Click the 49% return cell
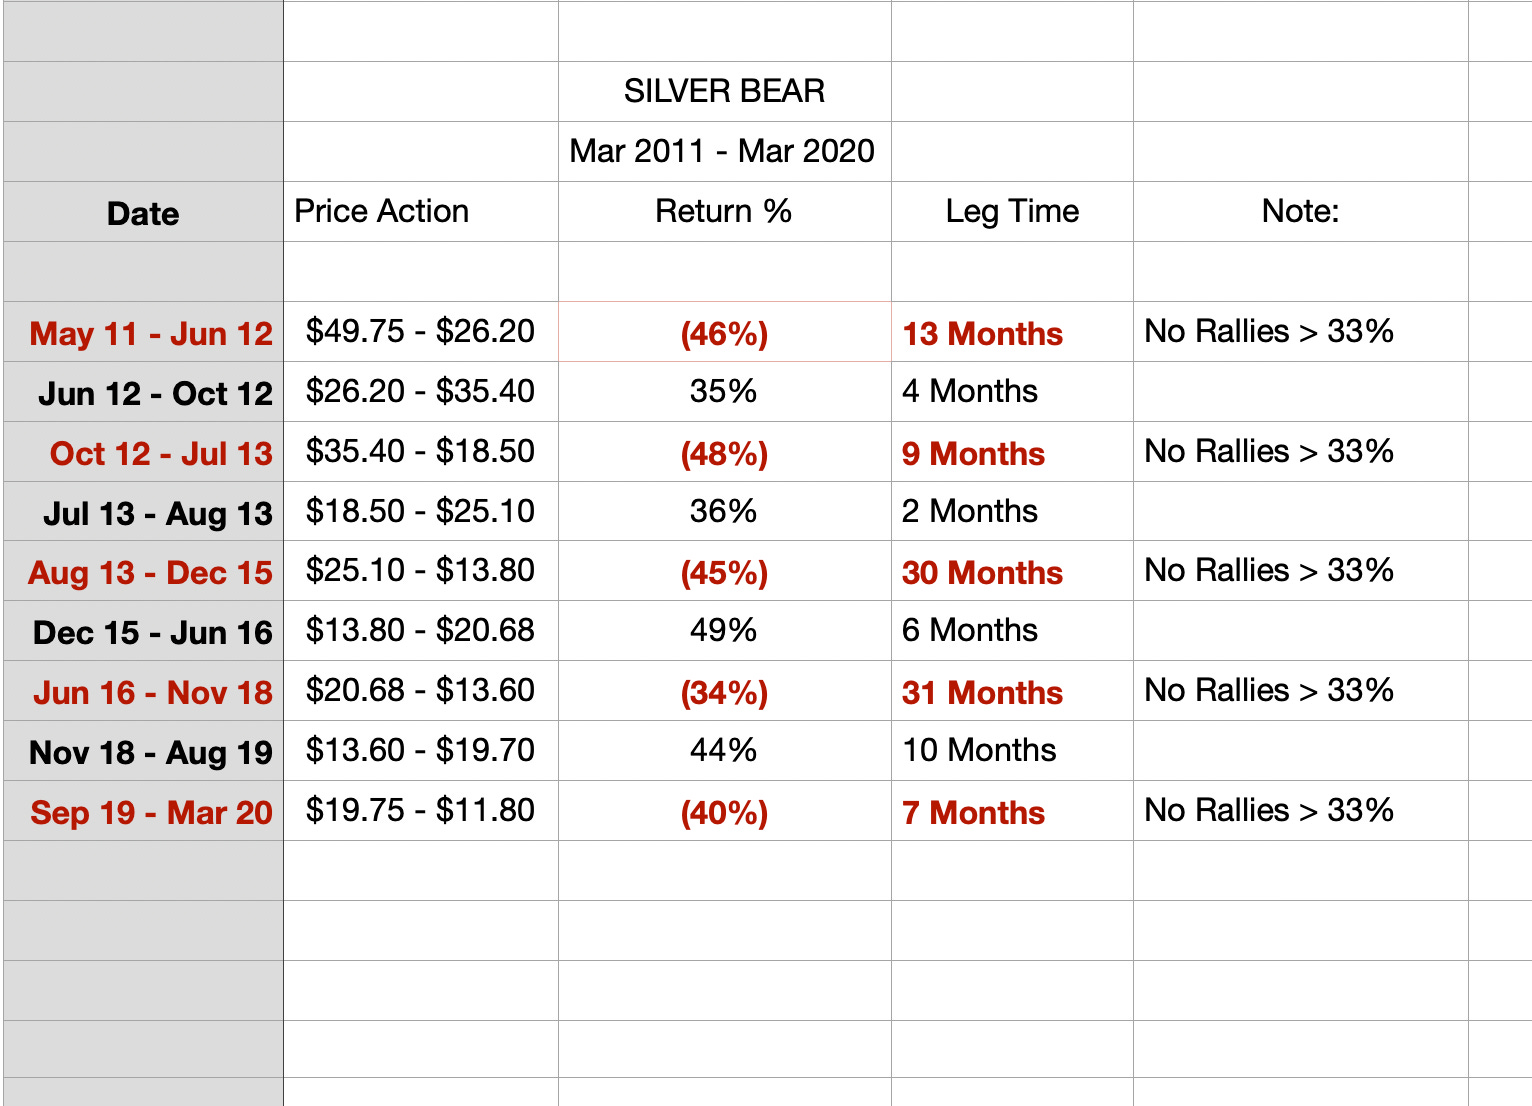The image size is (1532, 1106). pos(724,631)
